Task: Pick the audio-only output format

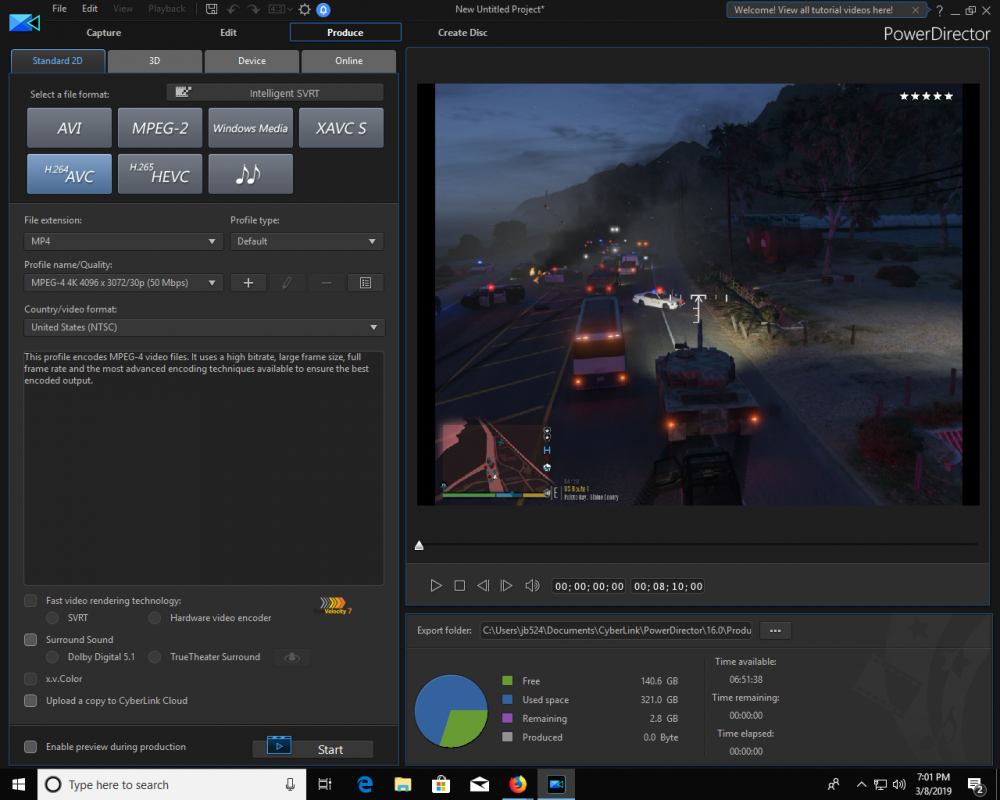Action: (250, 173)
